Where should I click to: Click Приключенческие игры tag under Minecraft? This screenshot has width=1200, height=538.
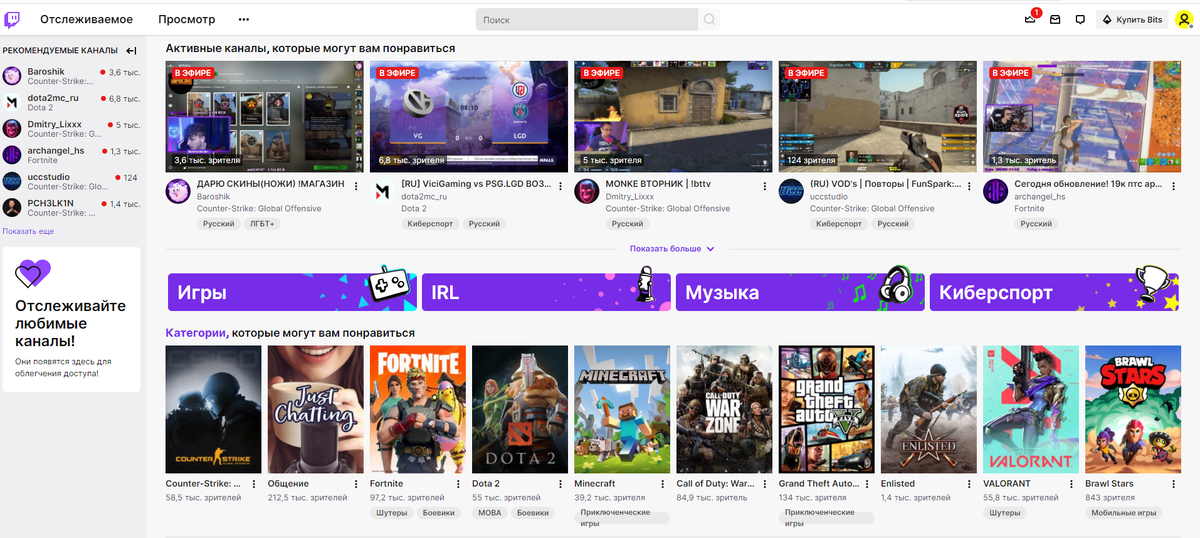[620, 518]
